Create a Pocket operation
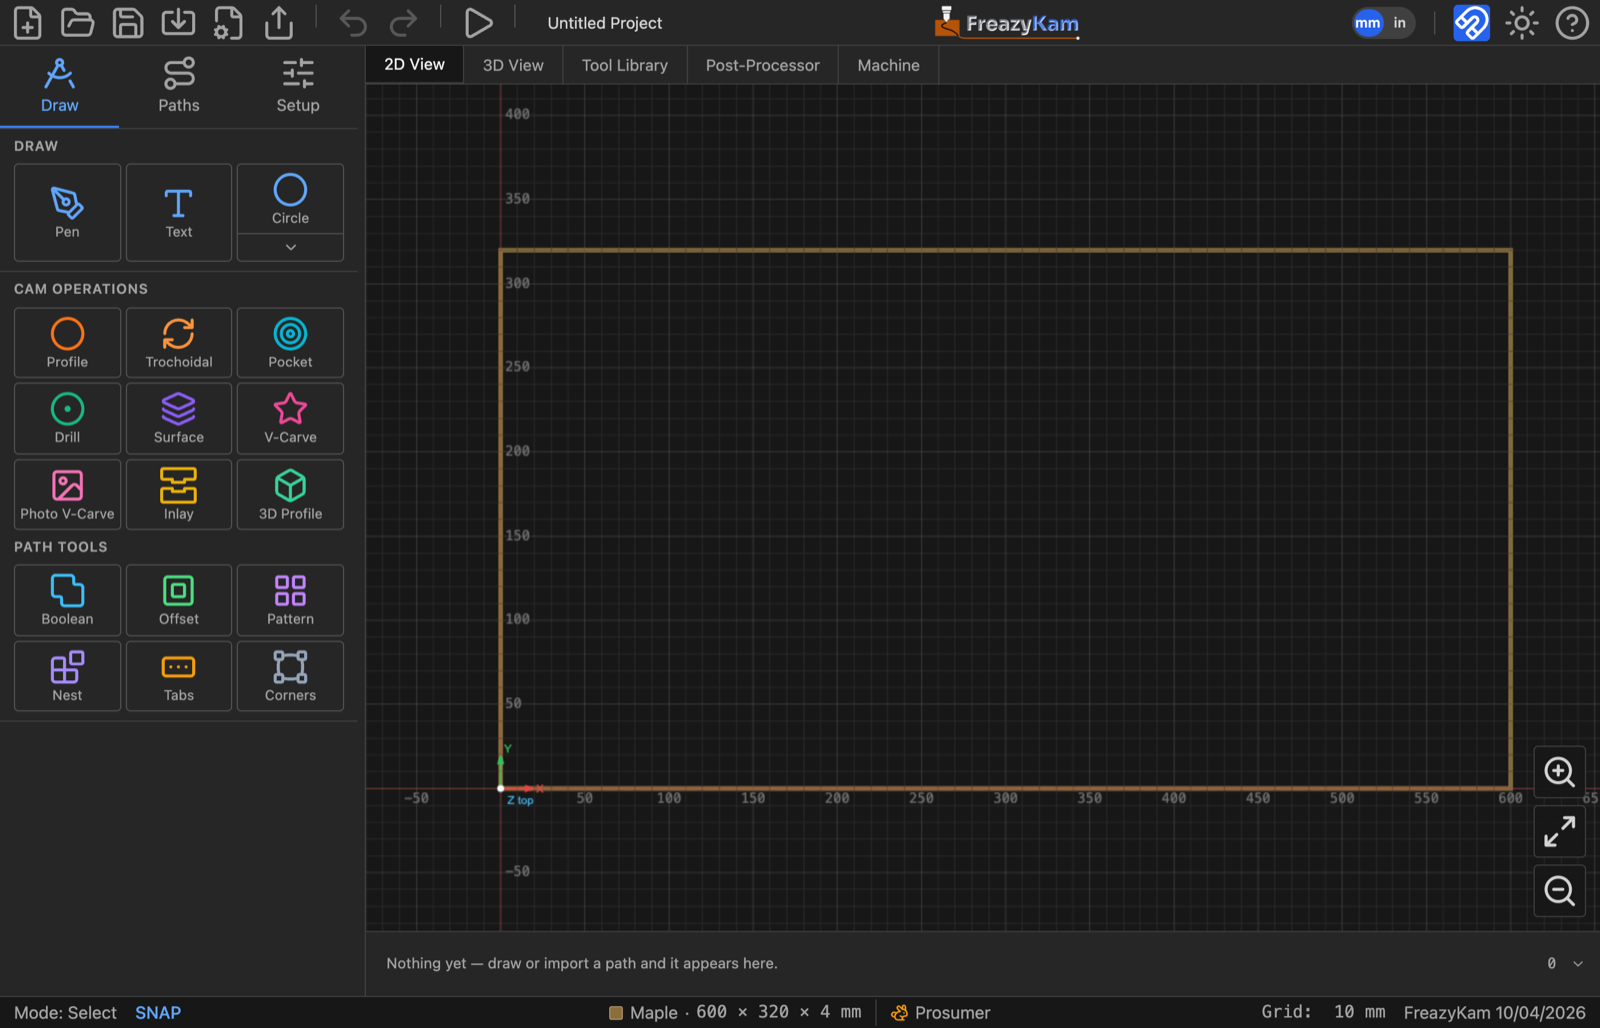The width and height of the screenshot is (1600, 1028). [x=290, y=343]
